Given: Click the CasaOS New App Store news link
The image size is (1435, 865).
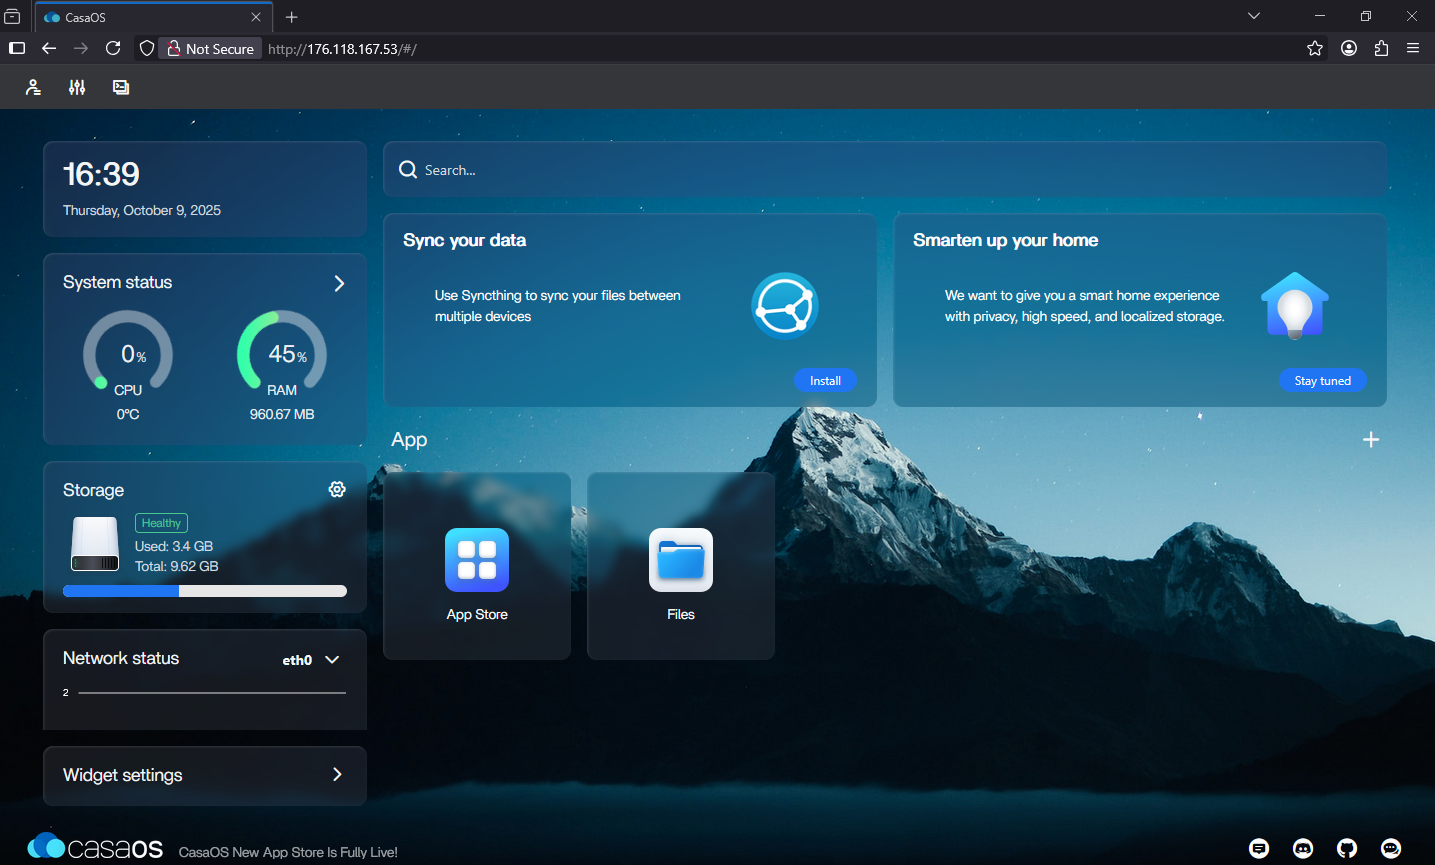Looking at the screenshot, I should 288,852.
